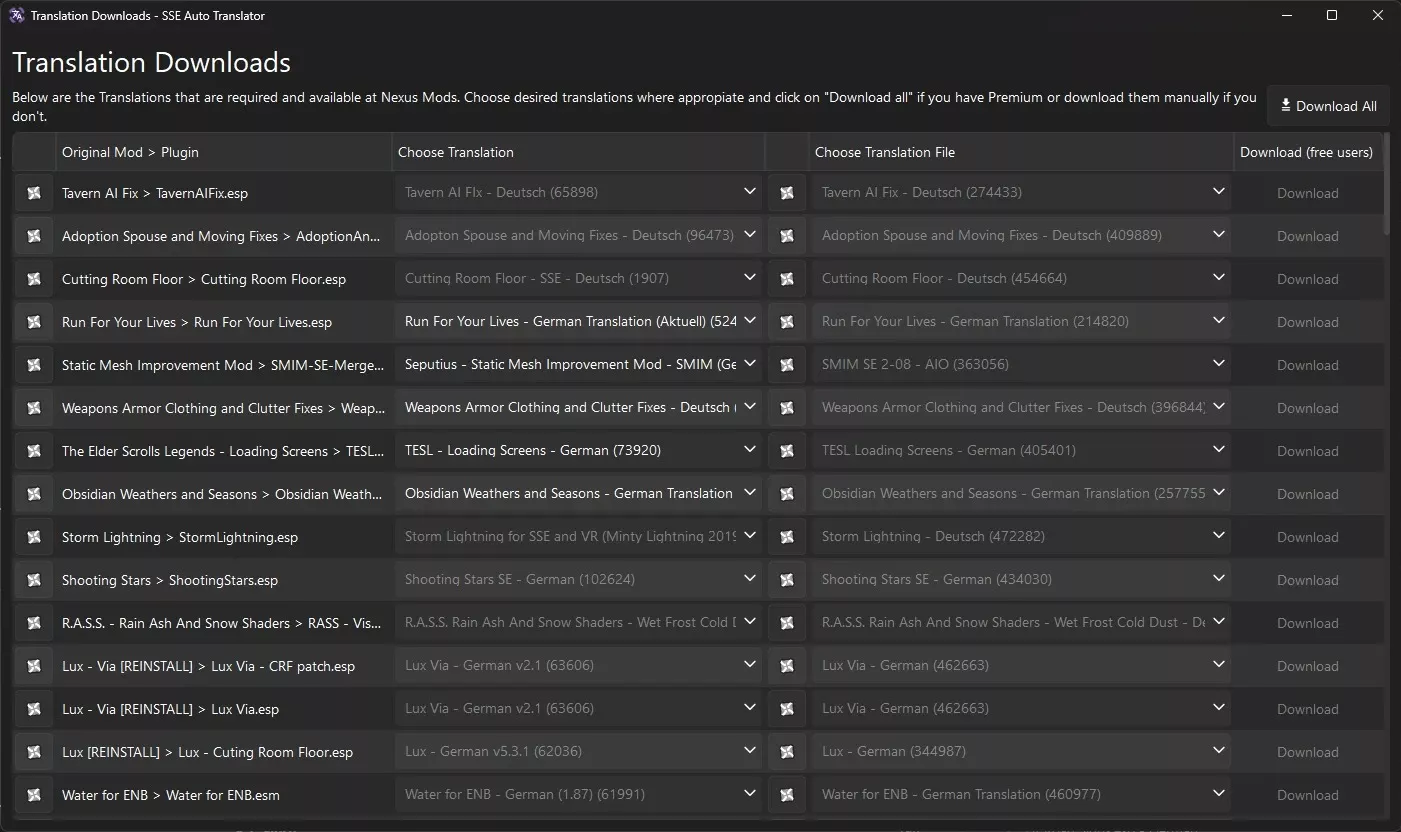Screen dimensions: 1401x832
Task: Select the Shooting Stars > ShootingStars.esp cell
Action: (223, 580)
